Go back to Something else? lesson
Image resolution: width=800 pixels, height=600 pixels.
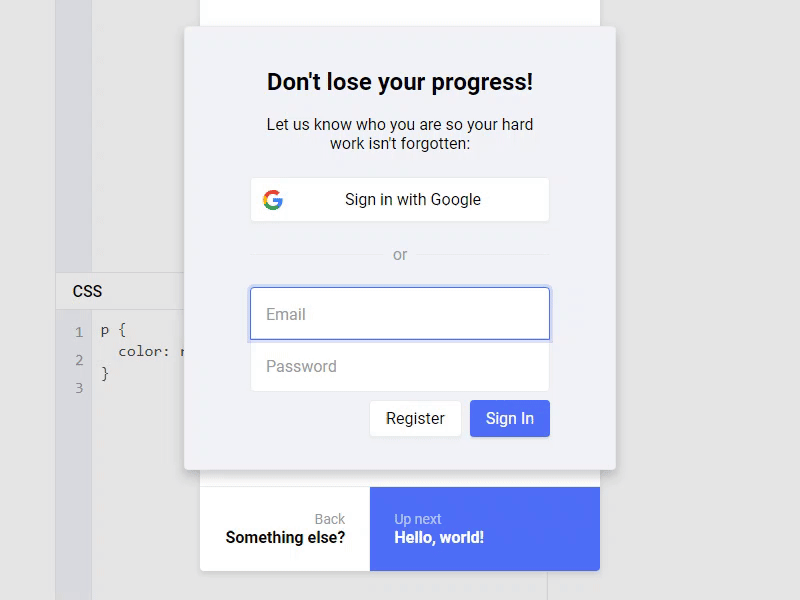tap(285, 529)
